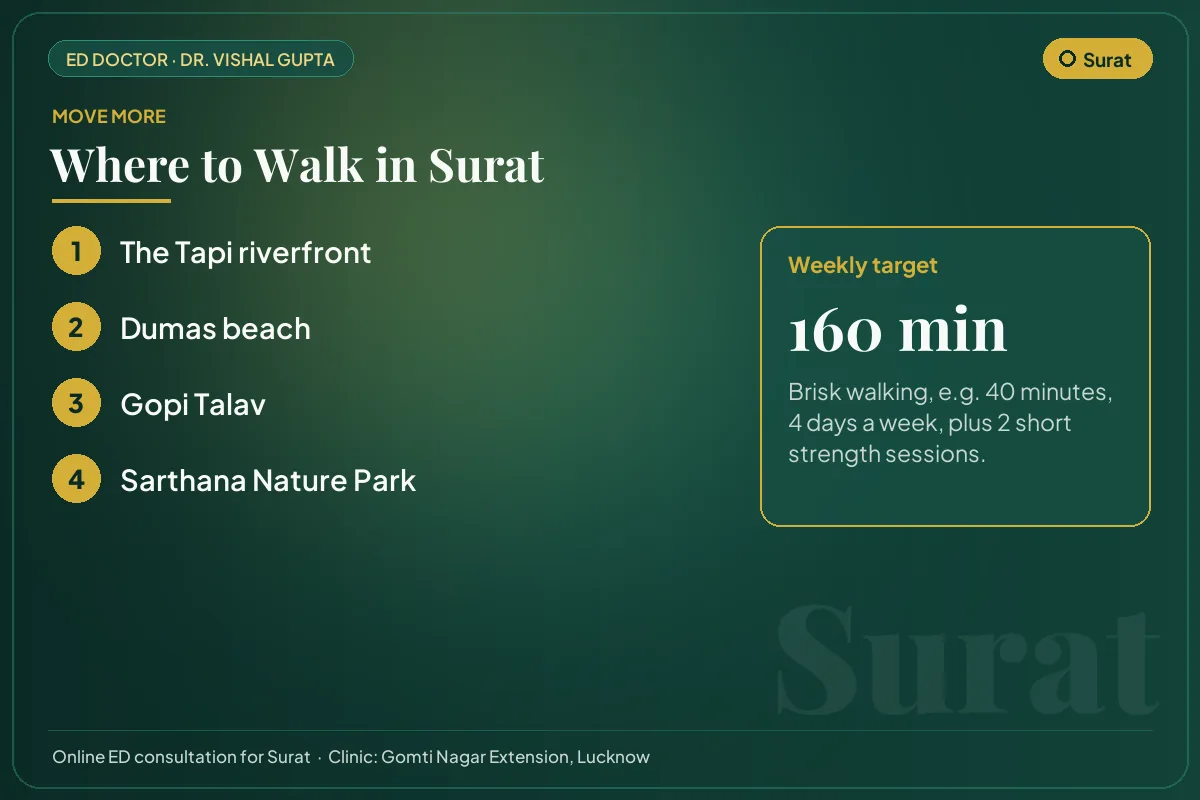Image resolution: width=1200 pixels, height=800 pixels.
Task: Click the number 3 circle badge
Action: 76,403
